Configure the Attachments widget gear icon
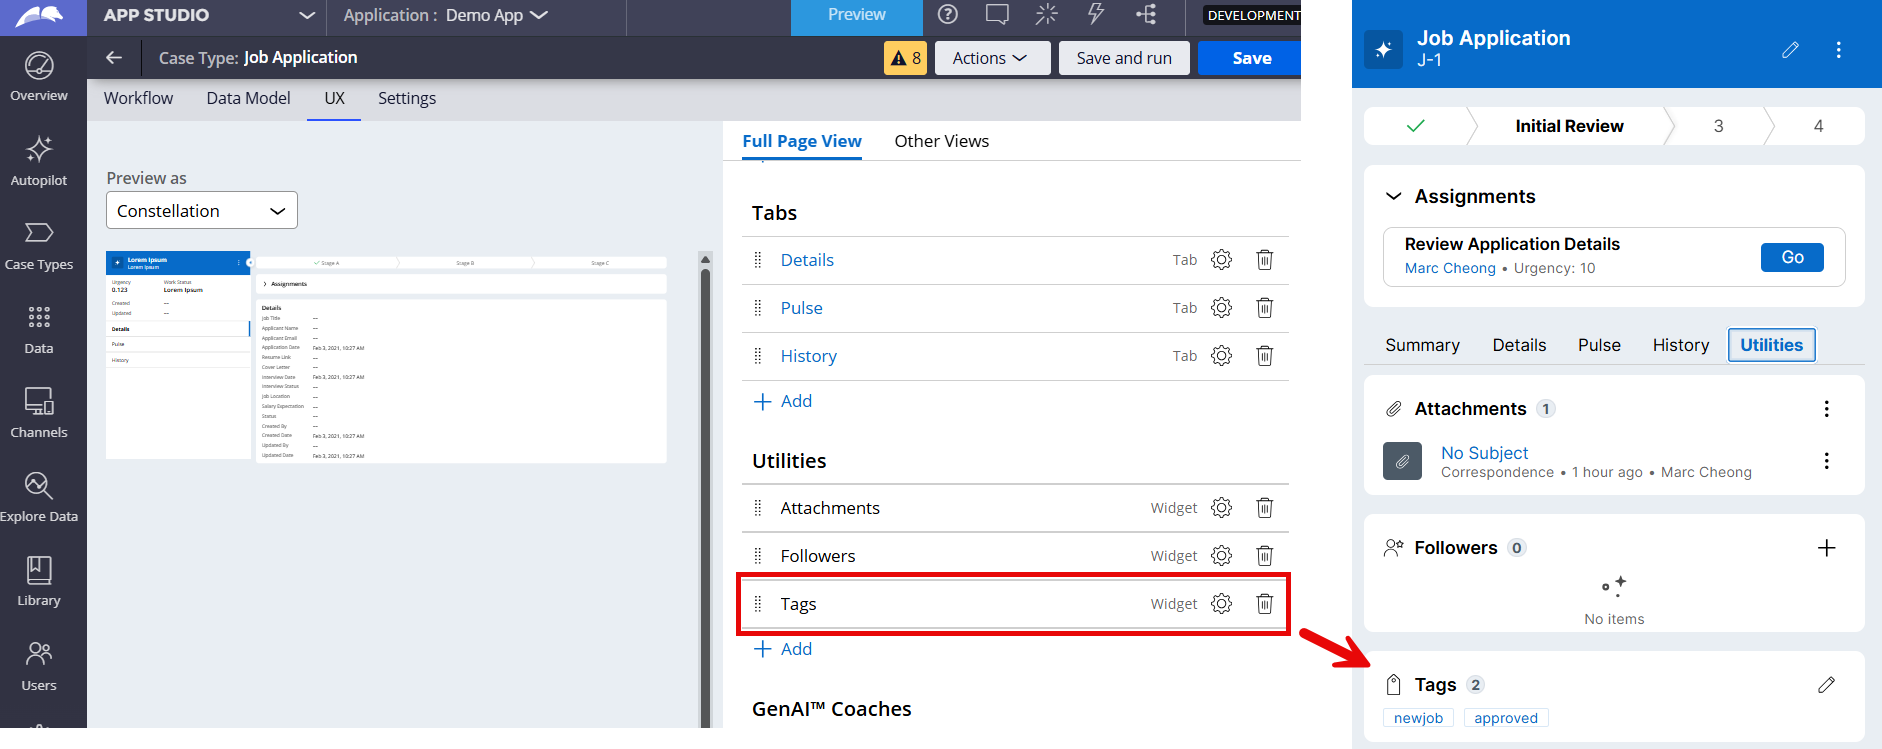1882x749 pixels. point(1221,508)
